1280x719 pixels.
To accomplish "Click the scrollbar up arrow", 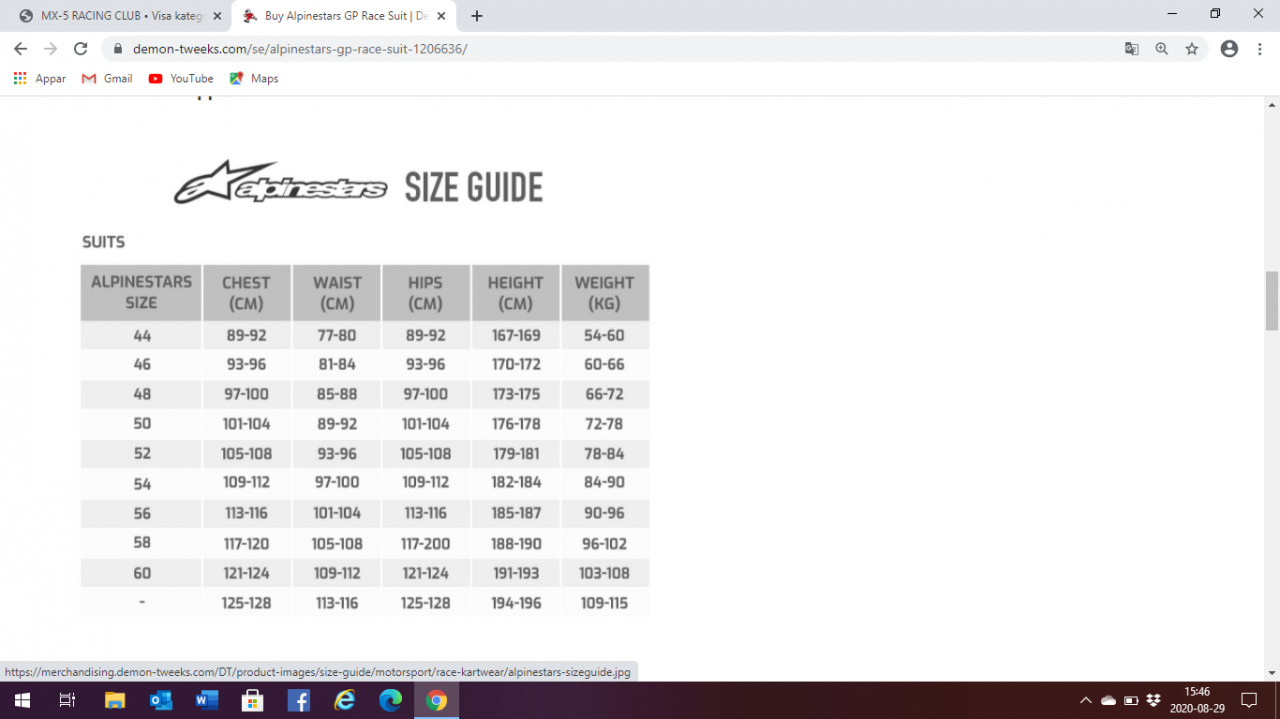I will coord(1272,104).
